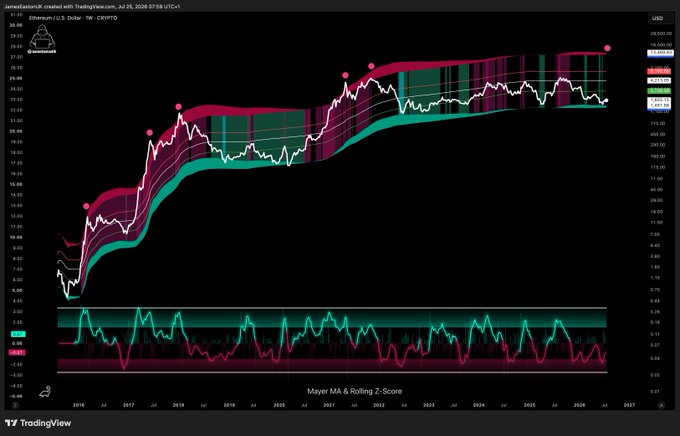This screenshot has height=436, width=680.
Task: Click the 2020 label on the time axis
Action: 279,405
